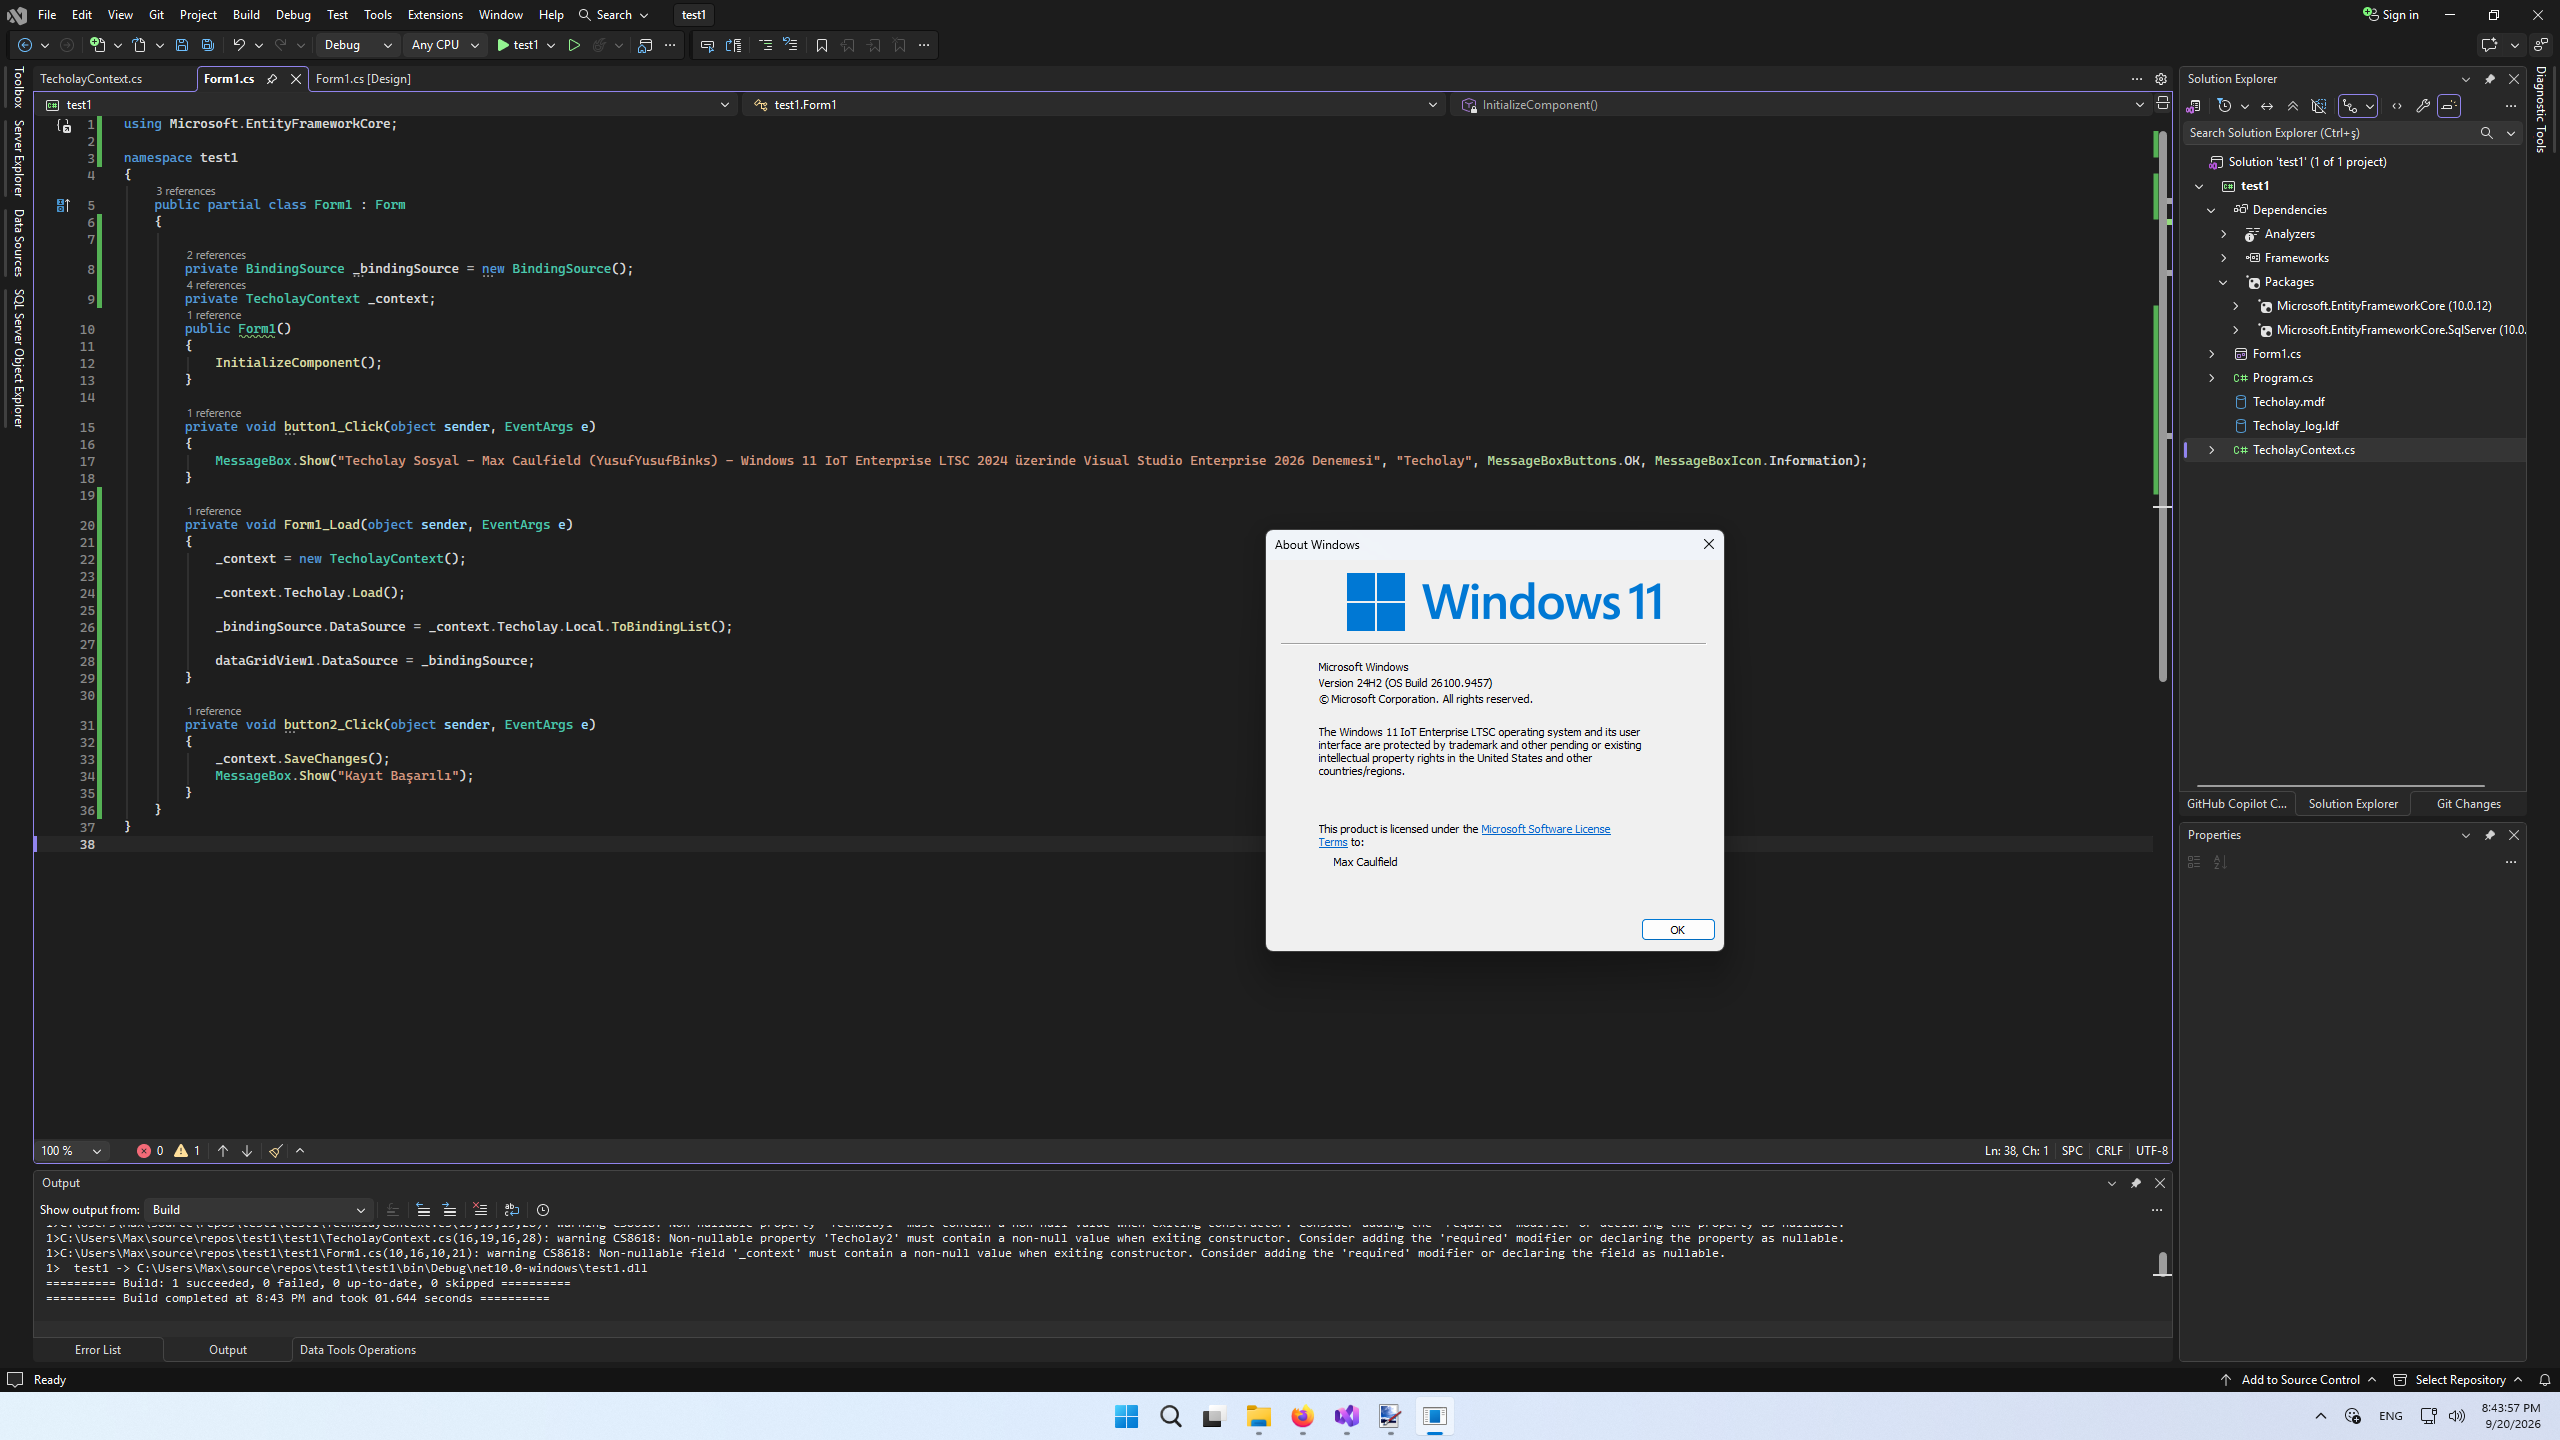Click Solution Explorer Switch Views icon
The image size is (2560, 1440).
coord(2194,106)
